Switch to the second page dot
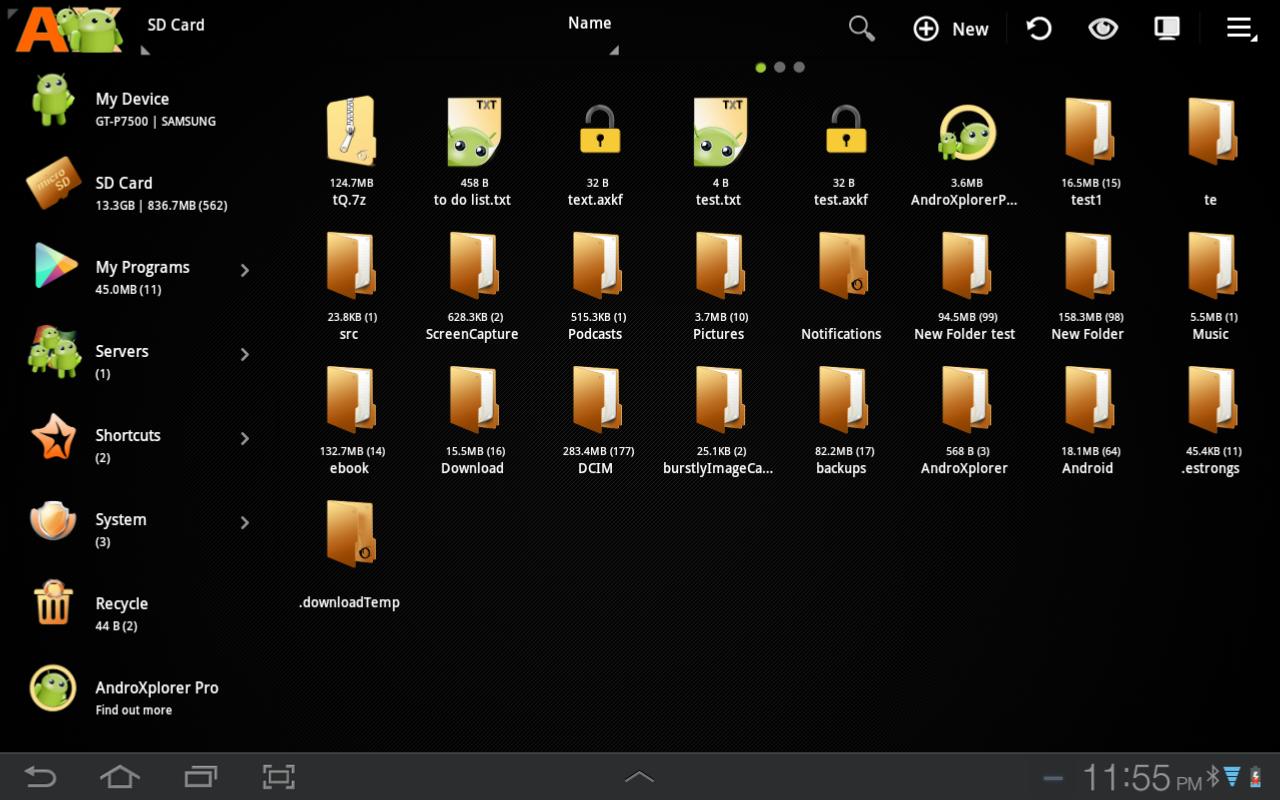 pos(780,68)
